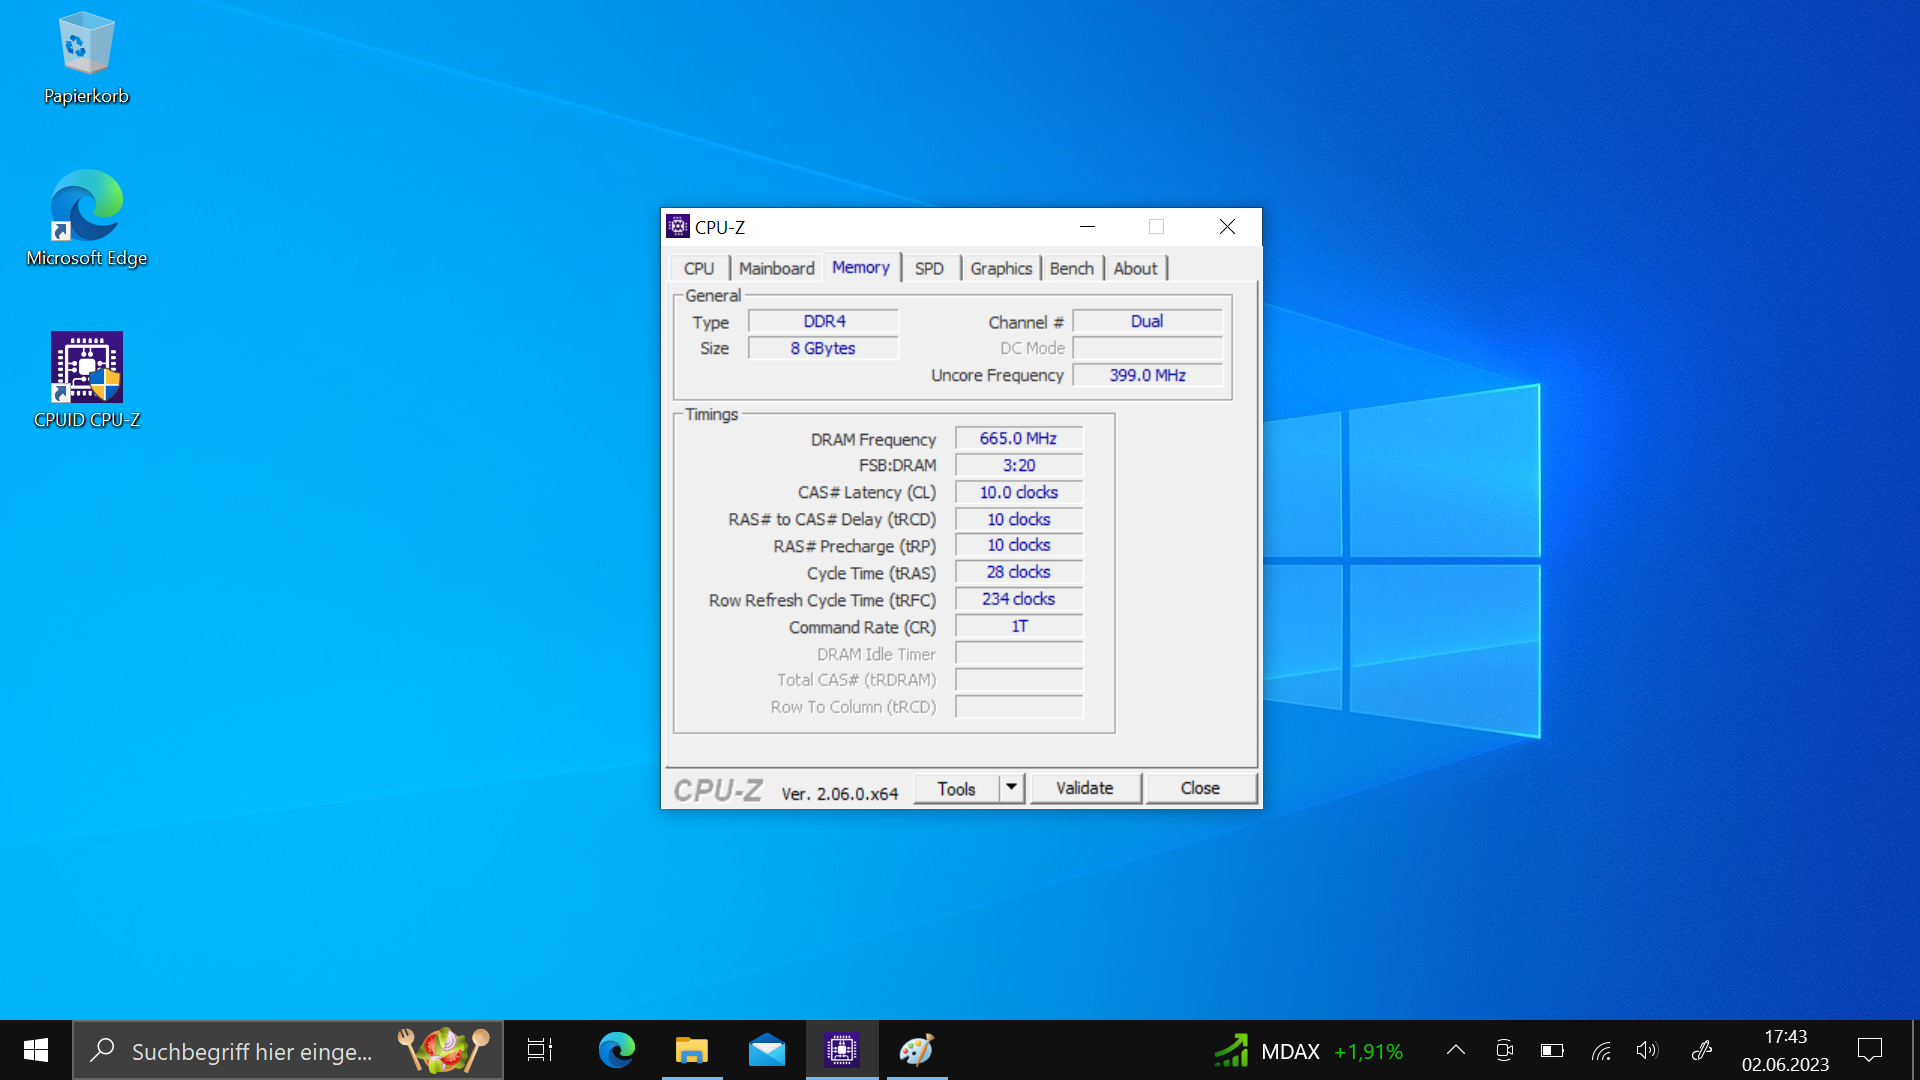The image size is (1920, 1080).
Task: Open the Mail app in the taskbar
Action: pyautogui.click(x=767, y=1050)
